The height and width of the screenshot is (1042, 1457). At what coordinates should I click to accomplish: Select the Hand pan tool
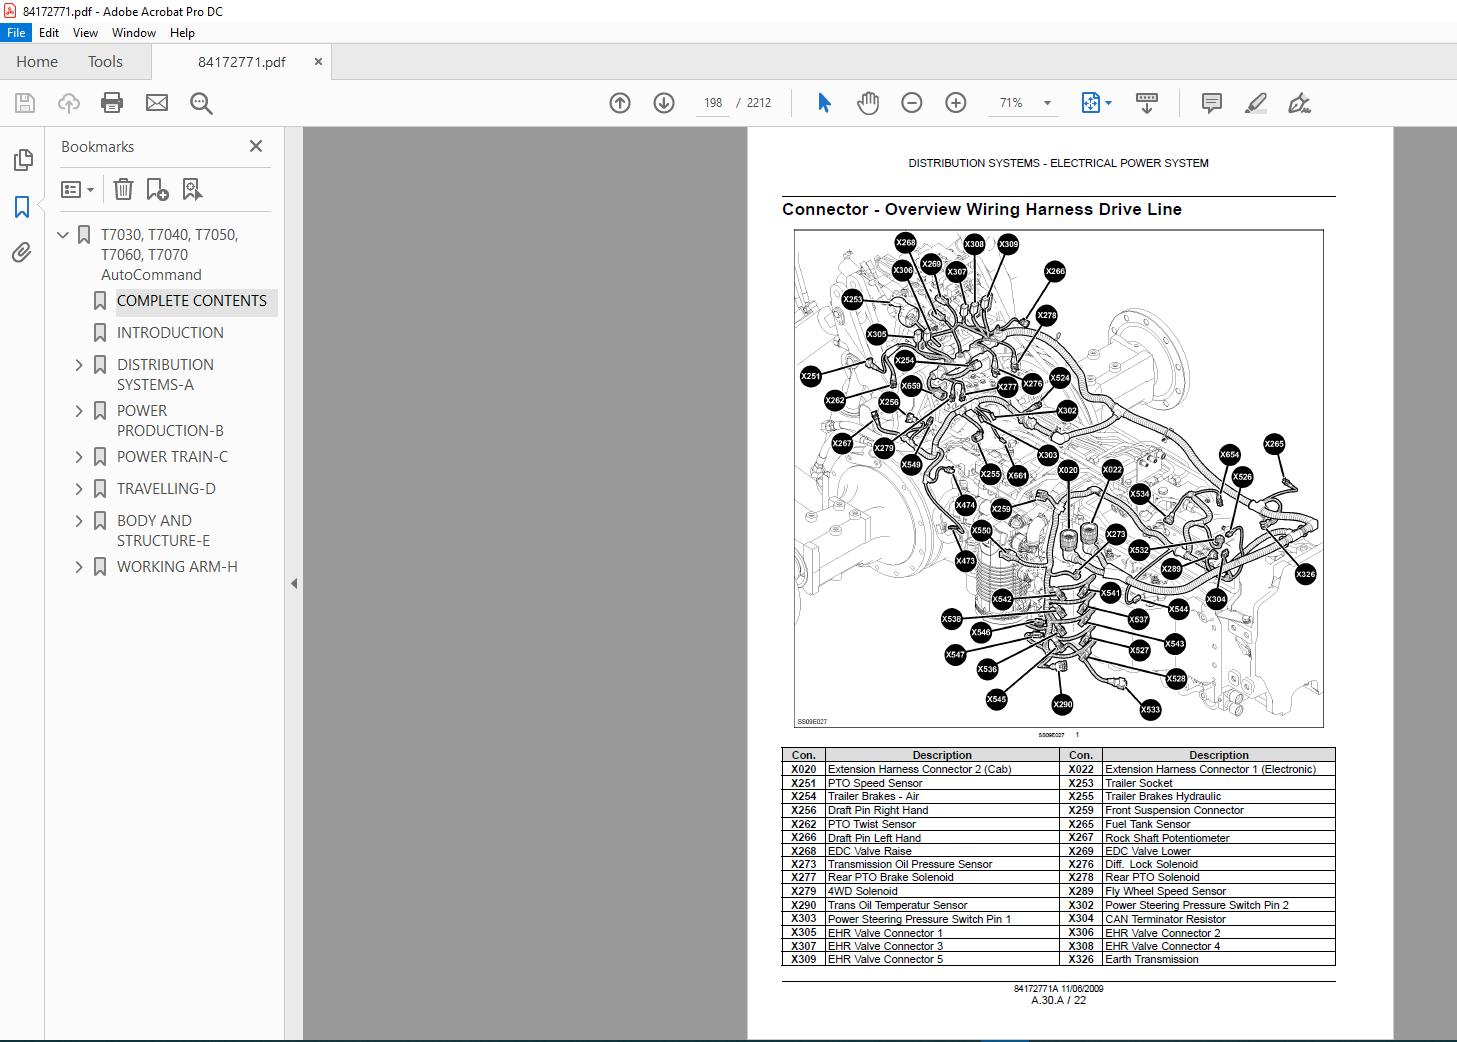click(x=868, y=103)
